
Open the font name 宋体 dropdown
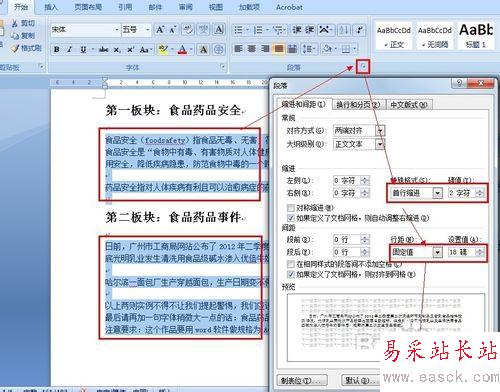coord(117,30)
